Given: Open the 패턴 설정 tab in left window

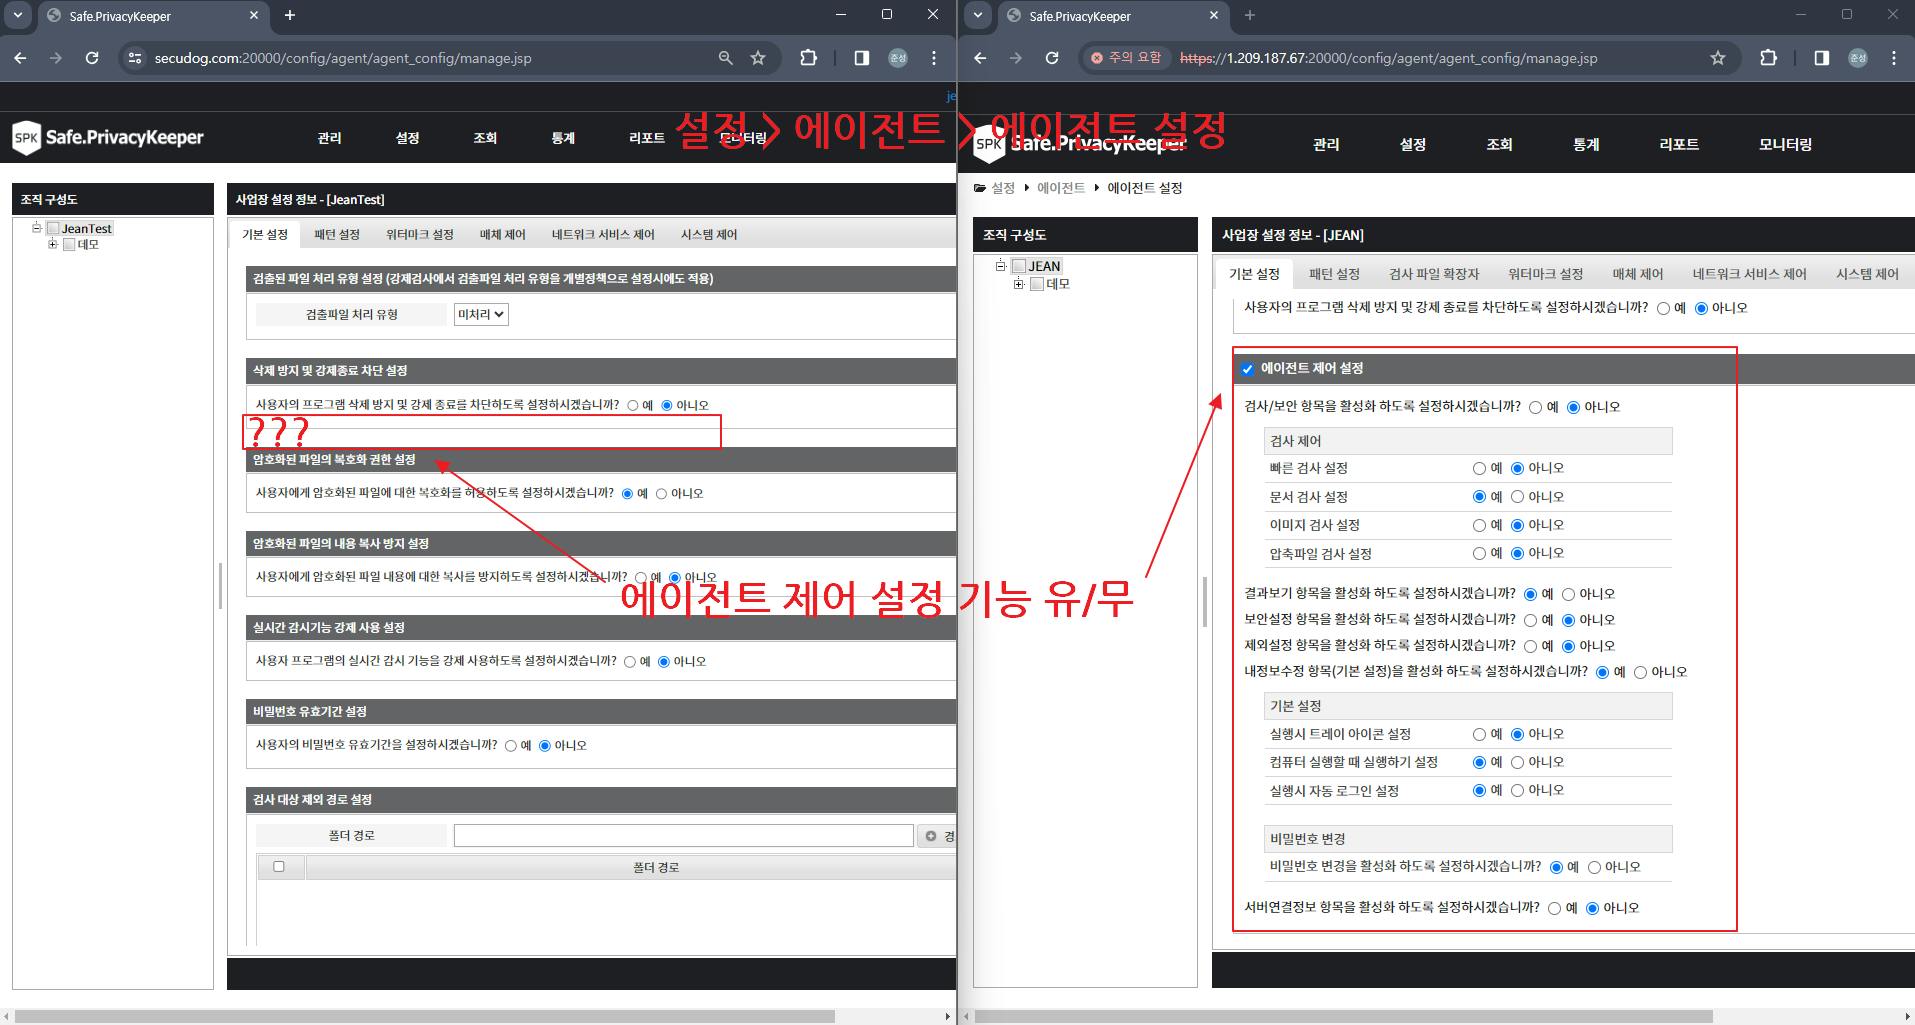Looking at the screenshot, I should (x=336, y=234).
